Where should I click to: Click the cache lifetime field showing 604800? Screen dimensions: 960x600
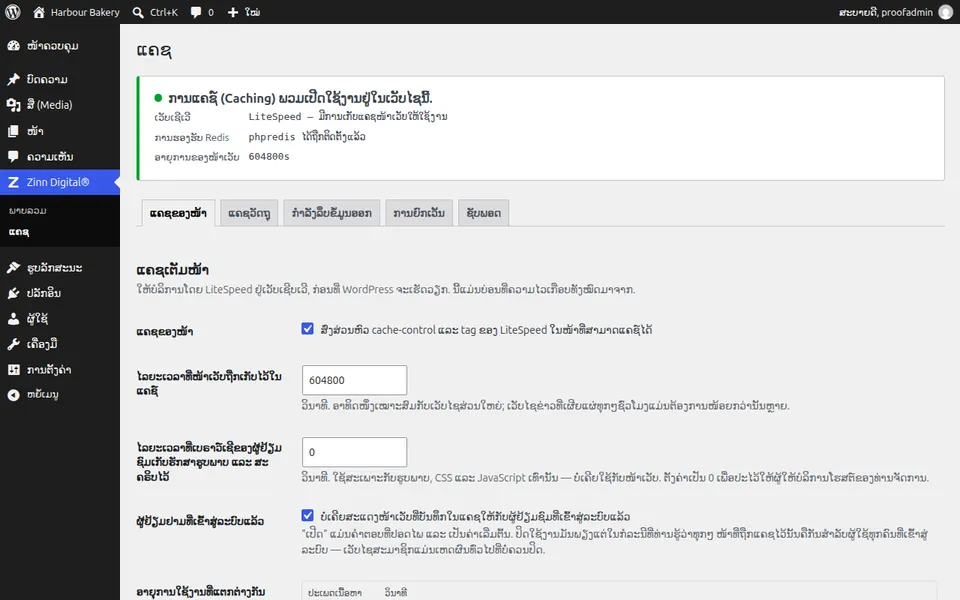point(354,380)
